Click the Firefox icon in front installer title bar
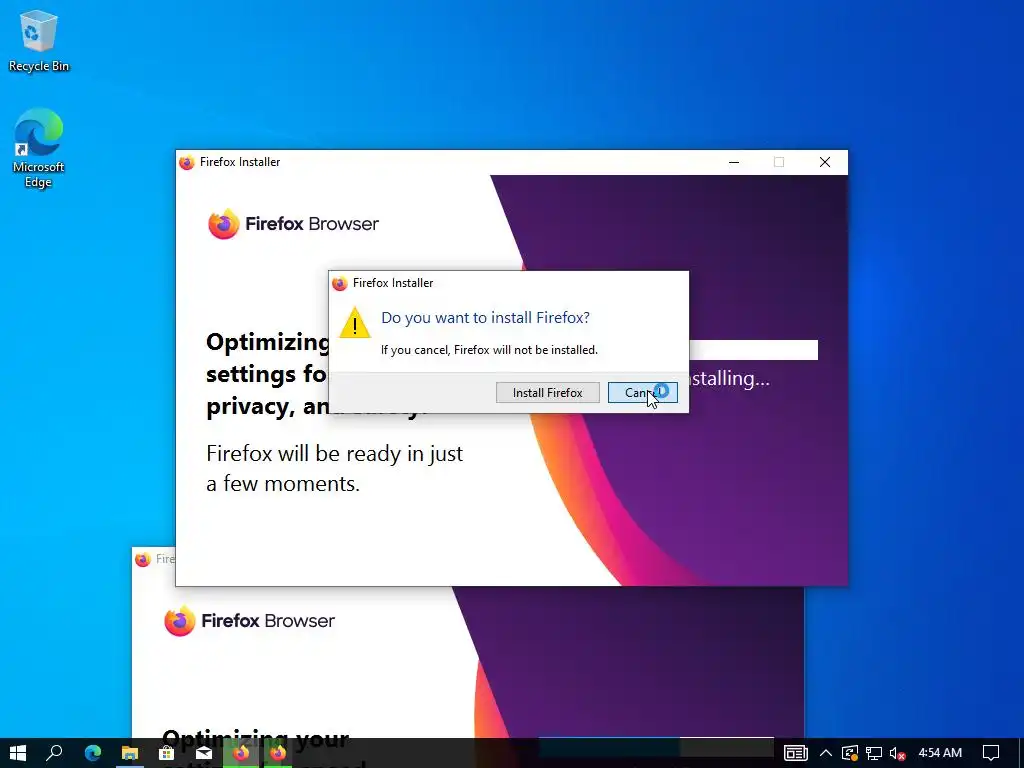1024x768 pixels. [187, 162]
